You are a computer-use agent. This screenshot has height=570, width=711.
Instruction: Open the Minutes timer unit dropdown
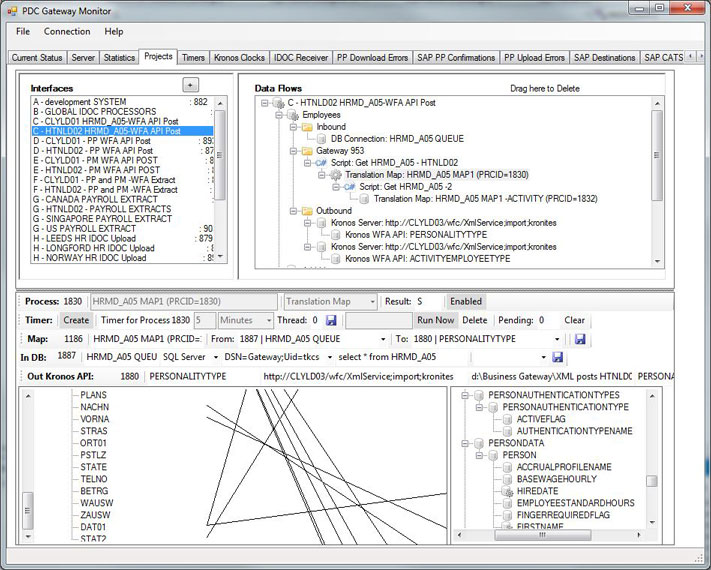point(267,321)
